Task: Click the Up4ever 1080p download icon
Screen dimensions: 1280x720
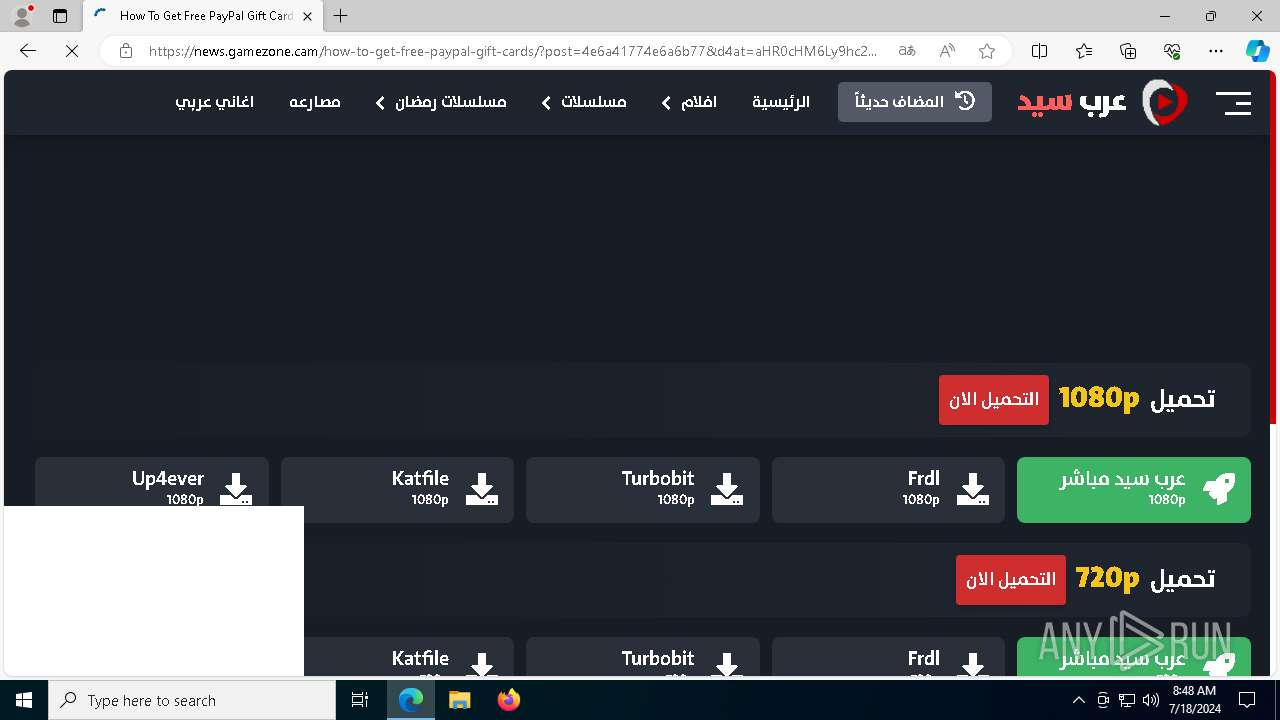Action: [x=236, y=489]
